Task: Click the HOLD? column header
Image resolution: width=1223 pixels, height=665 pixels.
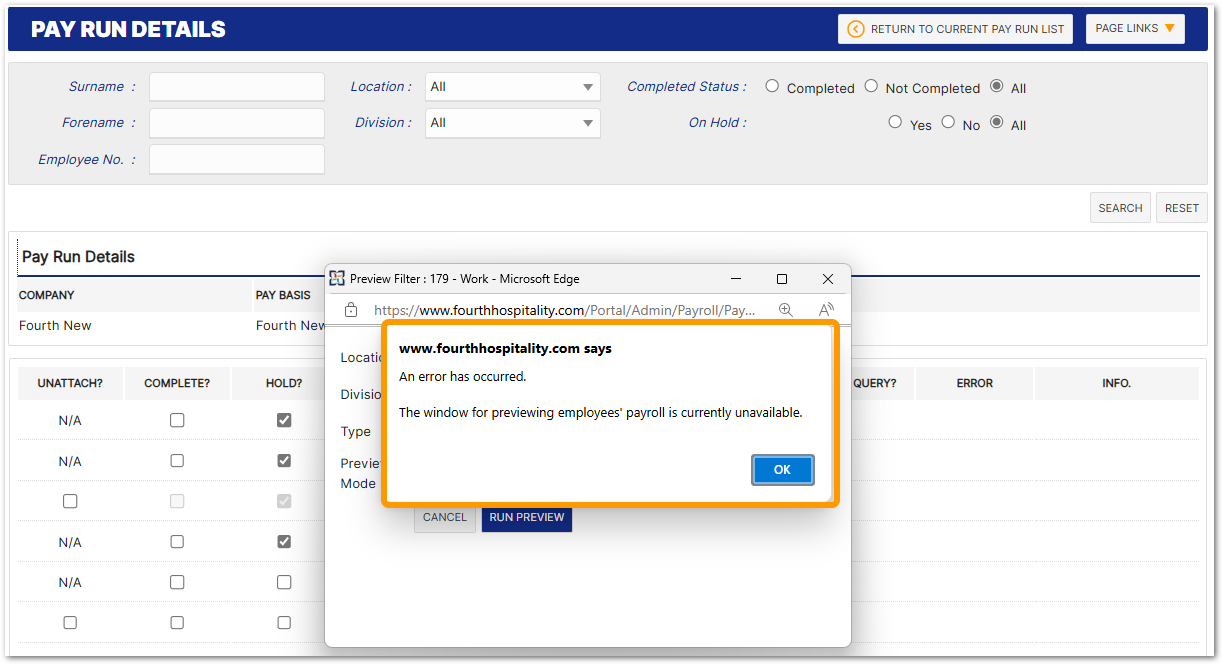Action: pyautogui.click(x=284, y=384)
